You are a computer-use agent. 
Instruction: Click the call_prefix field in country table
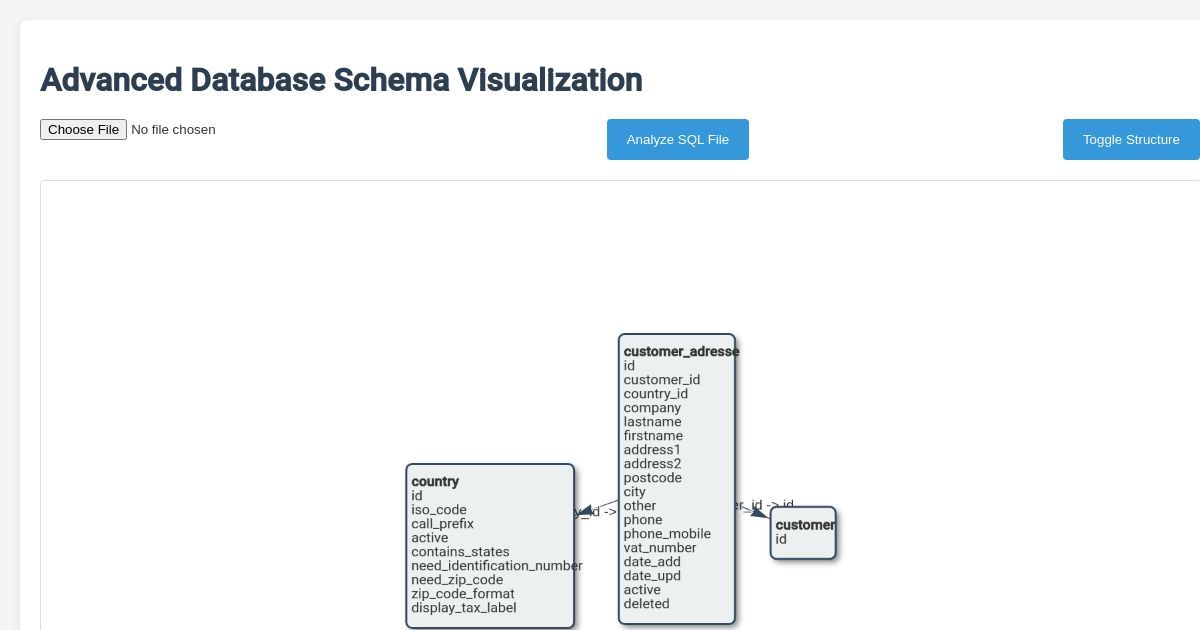(442, 524)
